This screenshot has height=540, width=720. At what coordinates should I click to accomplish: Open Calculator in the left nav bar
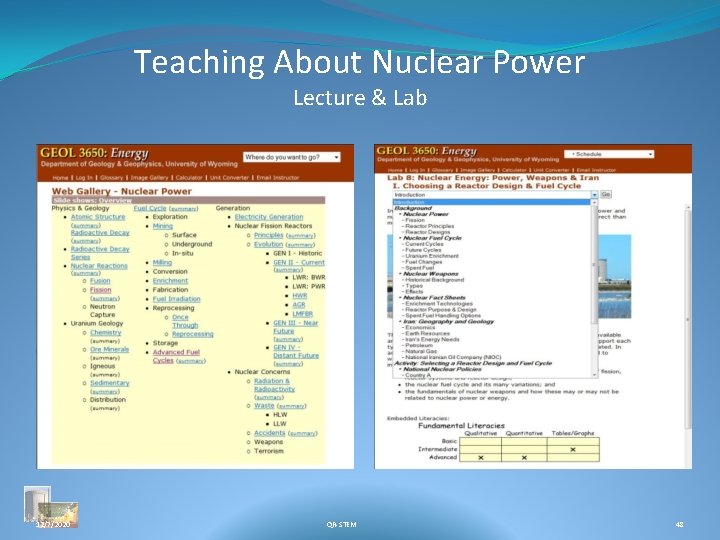pos(189,178)
